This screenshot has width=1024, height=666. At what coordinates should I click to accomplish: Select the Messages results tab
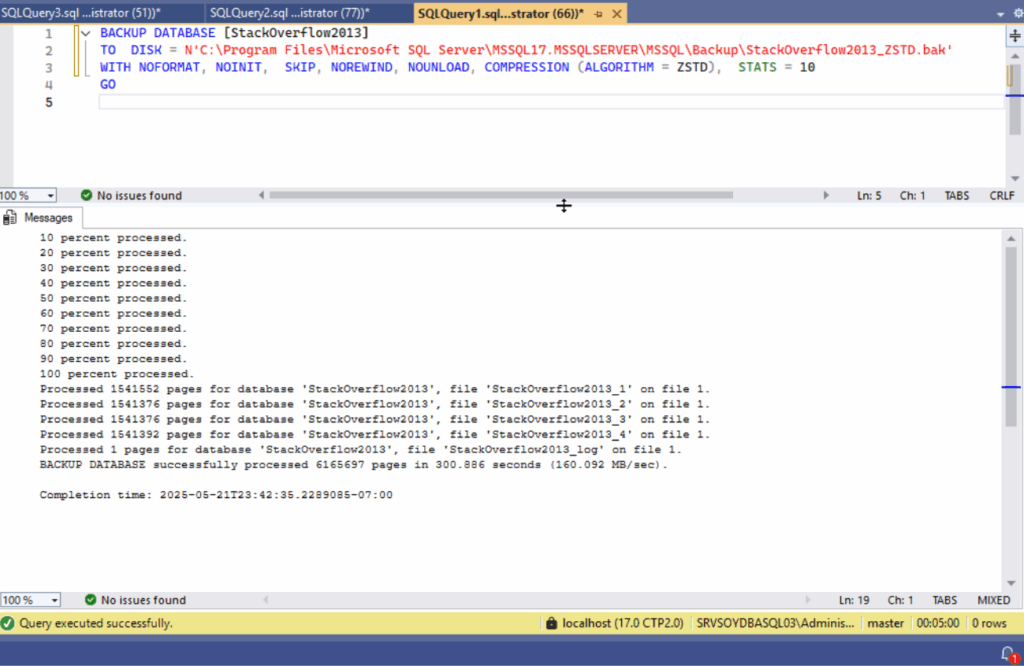point(48,217)
